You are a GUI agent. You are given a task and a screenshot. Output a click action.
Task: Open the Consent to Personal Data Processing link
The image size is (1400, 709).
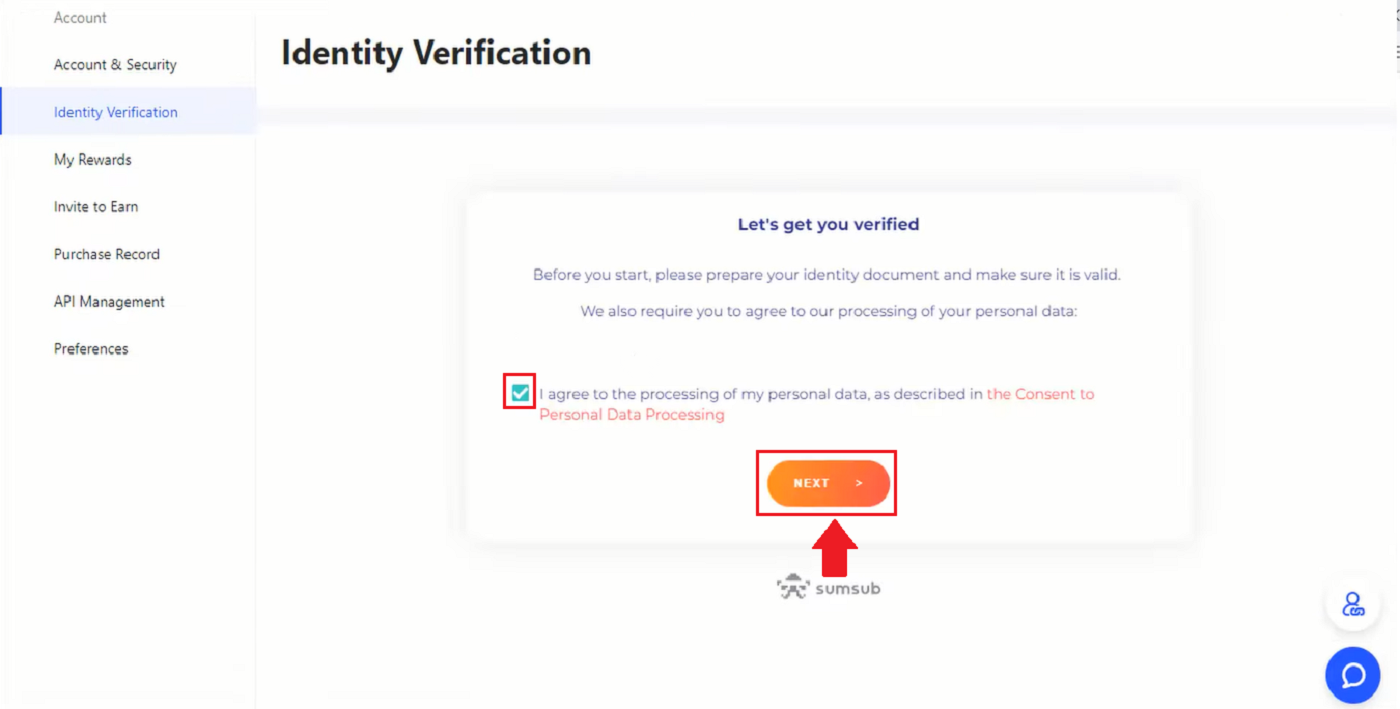pyautogui.click(x=1040, y=393)
